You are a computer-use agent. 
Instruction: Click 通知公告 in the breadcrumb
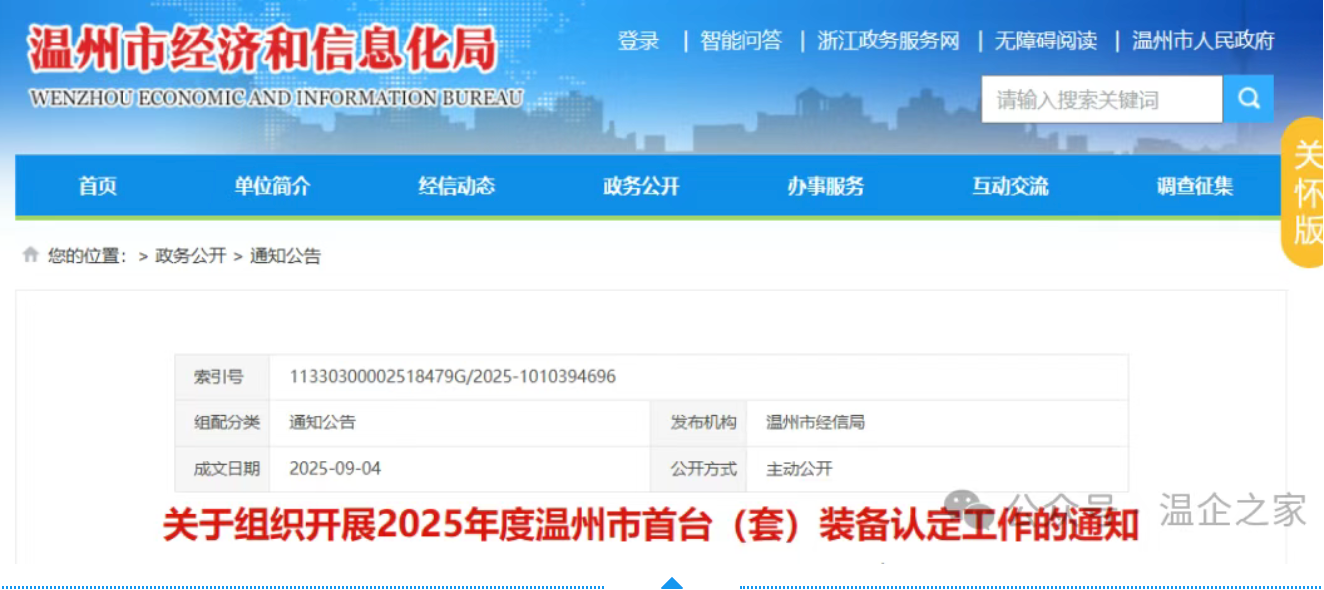(285, 256)
